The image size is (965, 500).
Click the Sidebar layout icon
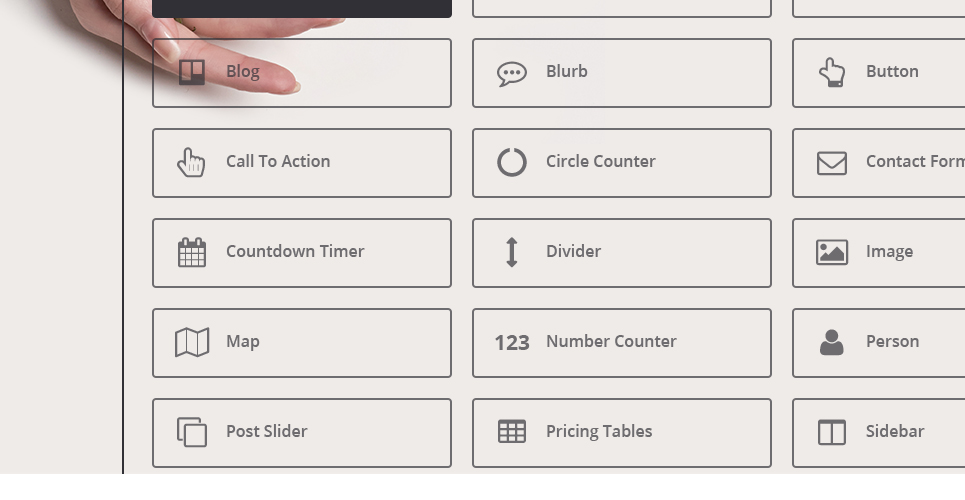832,432
